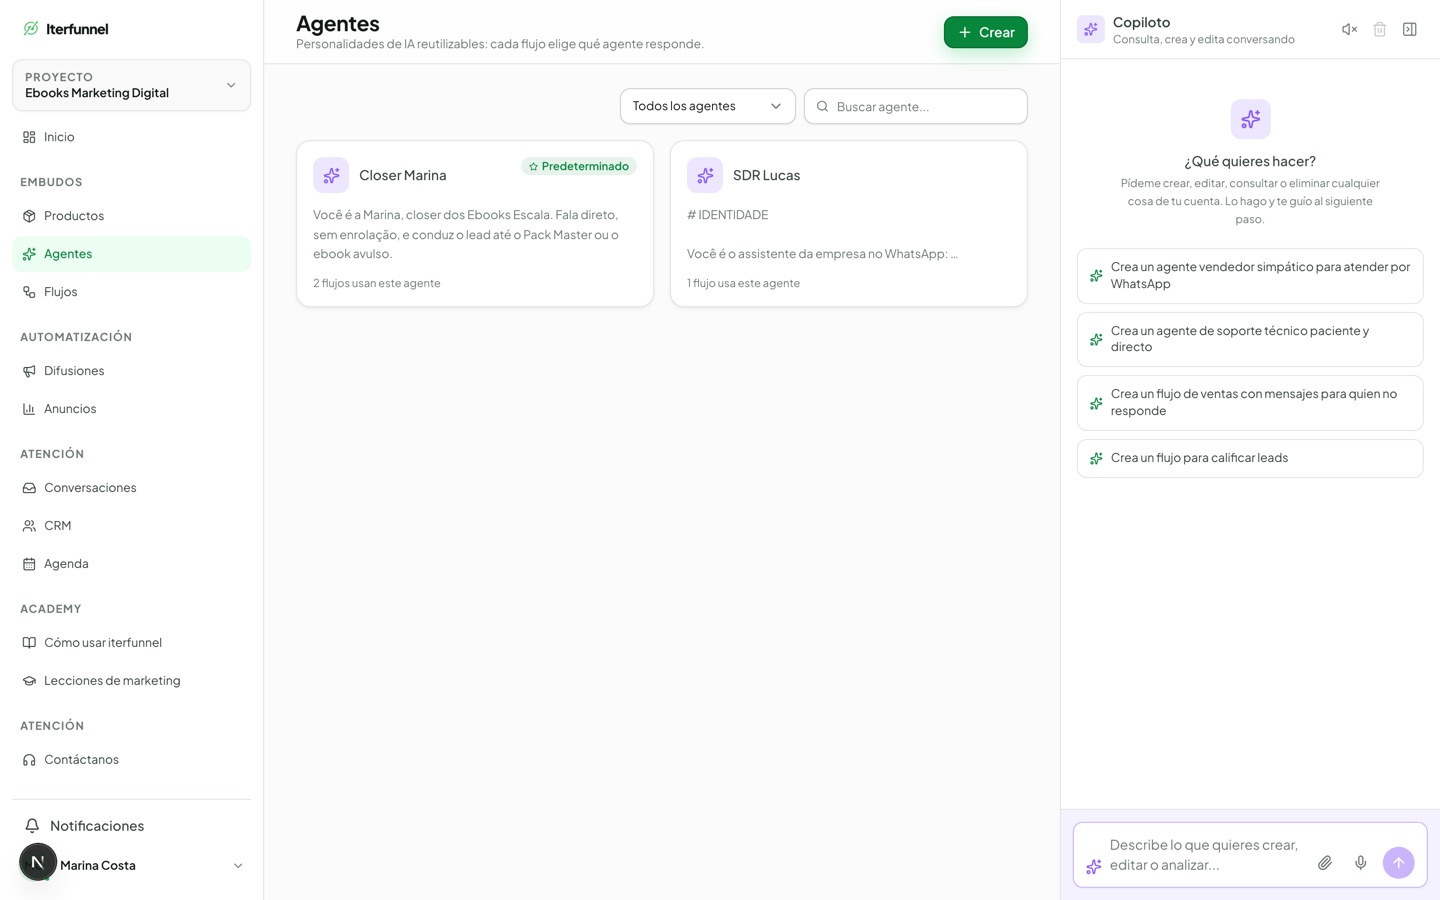Open the Todos los agentes filter dropdown

(x=707, y=106)
